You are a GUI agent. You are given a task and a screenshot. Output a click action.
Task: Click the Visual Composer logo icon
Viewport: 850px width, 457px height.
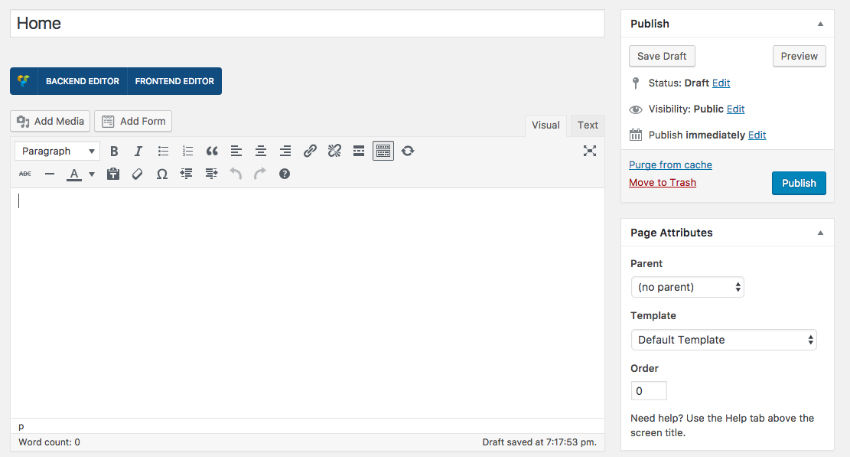click(x=23, y=81)
